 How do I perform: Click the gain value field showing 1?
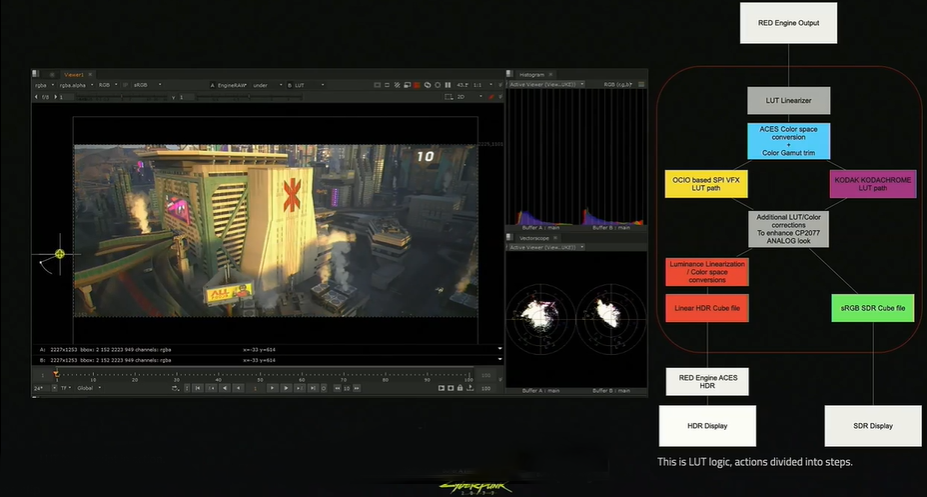pyautogui.click(x=67, y=97)
